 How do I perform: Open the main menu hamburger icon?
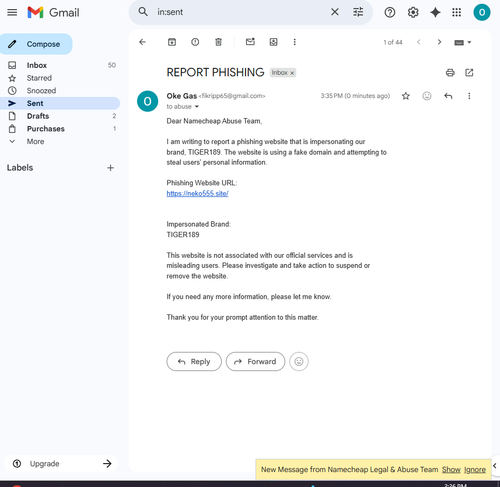12,13
